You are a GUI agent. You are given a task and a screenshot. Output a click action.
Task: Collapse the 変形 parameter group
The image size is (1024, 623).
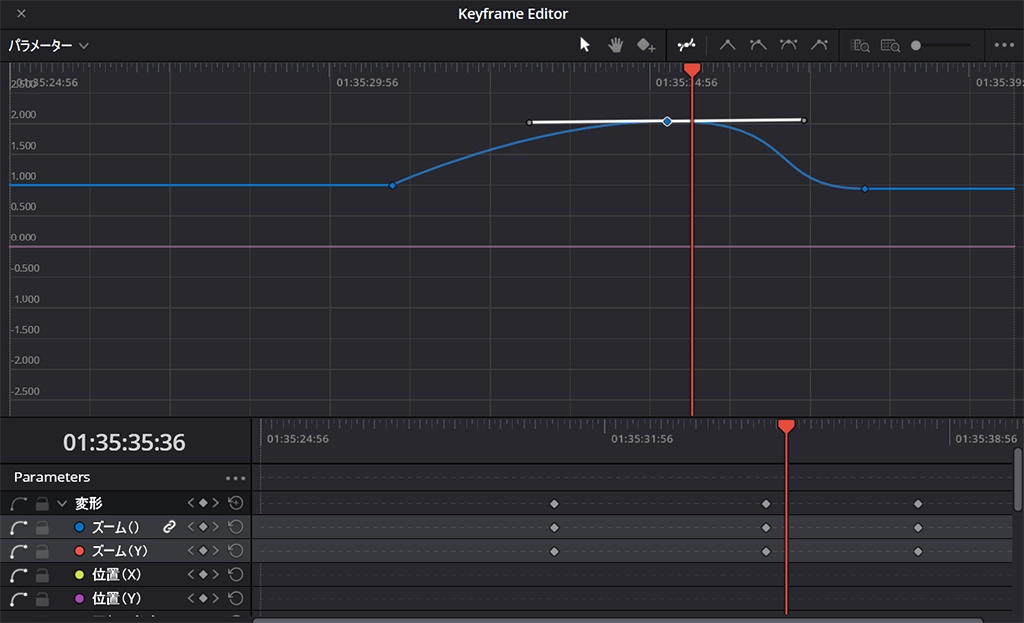pos(62,503)
